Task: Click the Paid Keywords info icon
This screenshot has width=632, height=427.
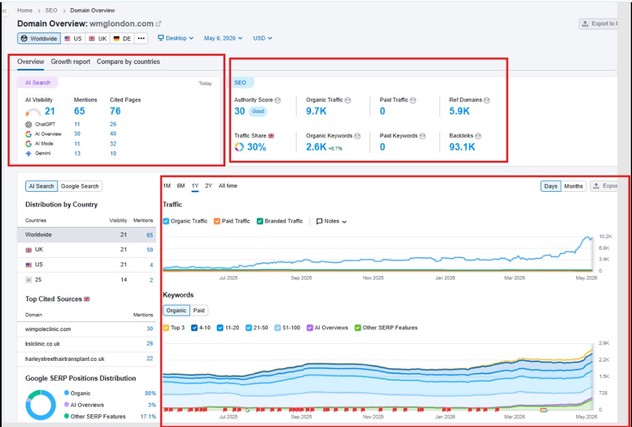Action: (x=422, y=136)
